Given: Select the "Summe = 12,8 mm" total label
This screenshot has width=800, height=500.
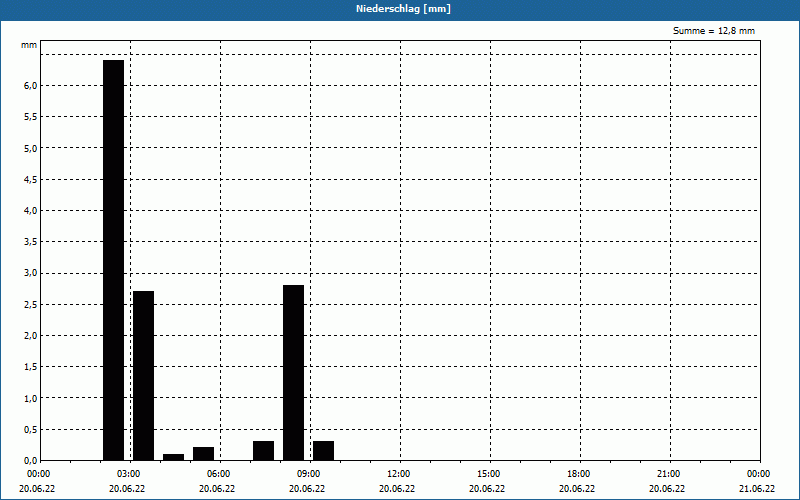Looking at the screenshot, I should point(713,31).
